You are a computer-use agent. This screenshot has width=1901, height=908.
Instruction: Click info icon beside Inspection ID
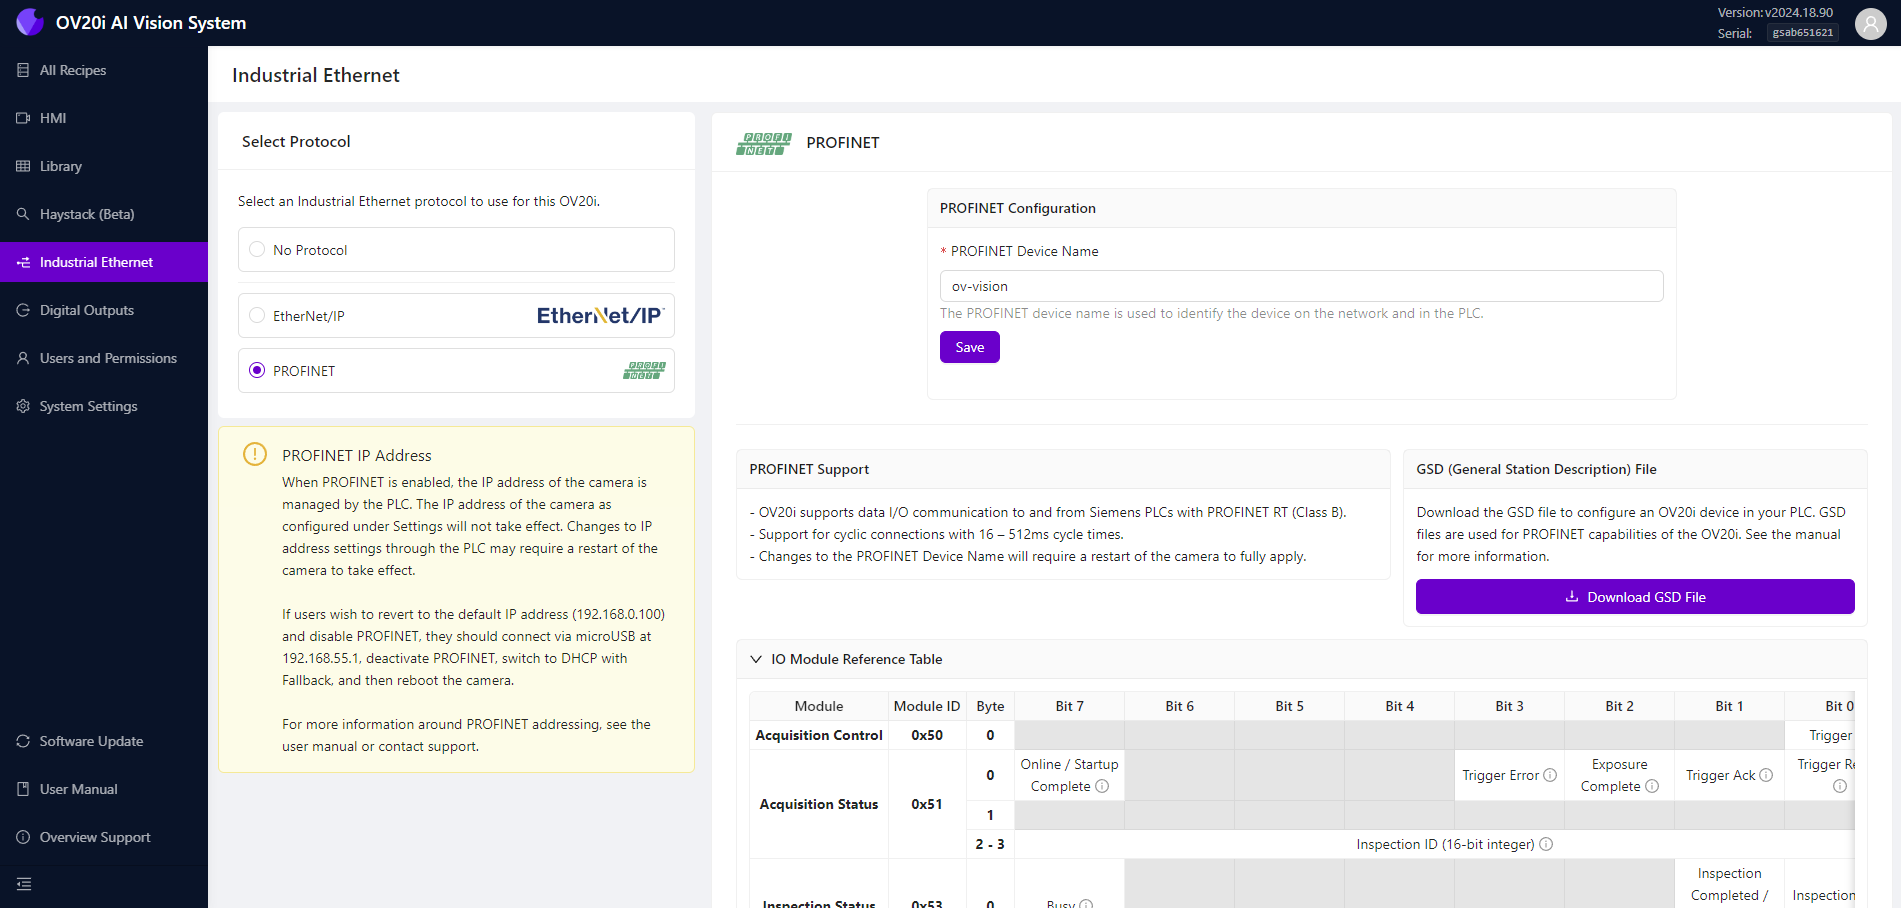(1546, 844)
